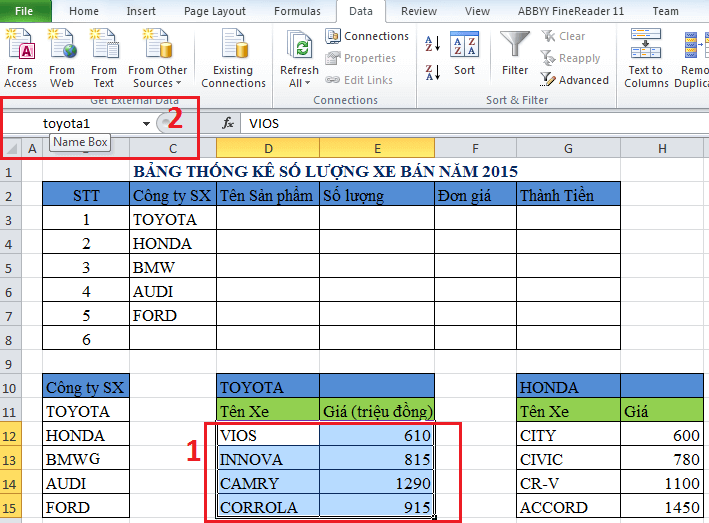Select the cell with value 1290
Image resolution: width=709 pixels, height=523 pixels.
pos(377,483)
